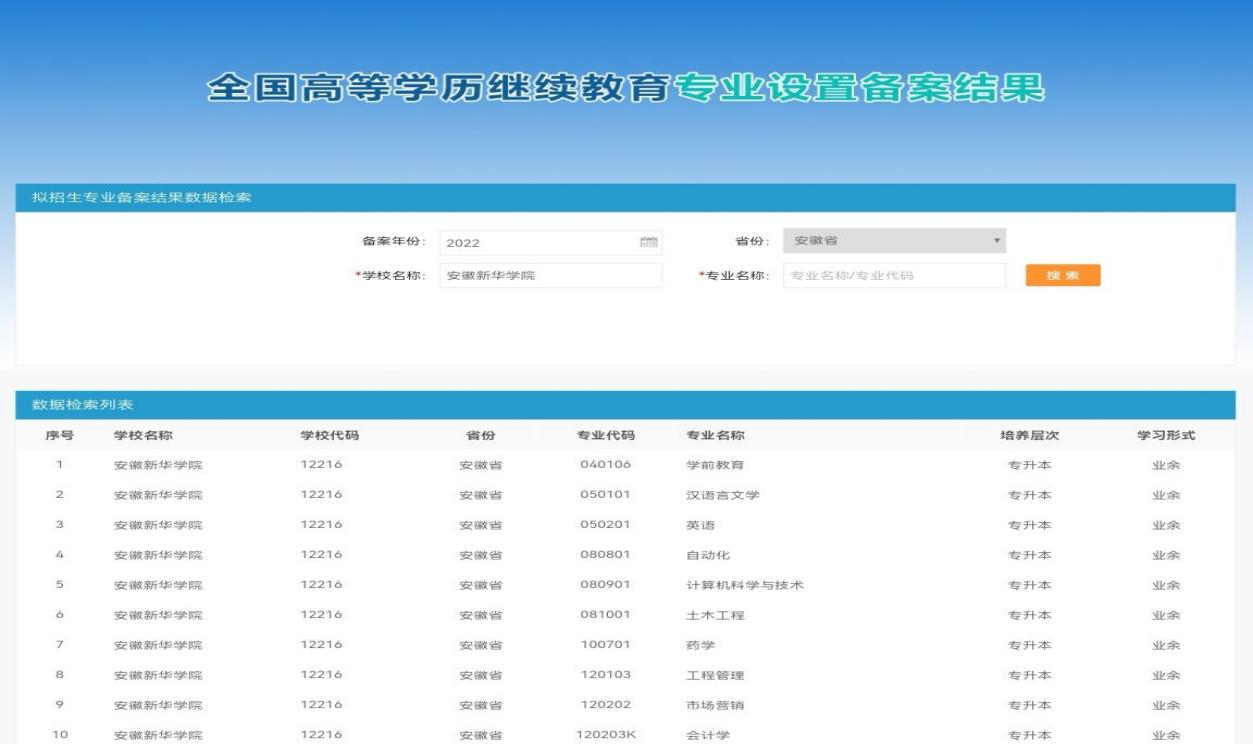Click major code 120203K

click(x=606, y=735)
